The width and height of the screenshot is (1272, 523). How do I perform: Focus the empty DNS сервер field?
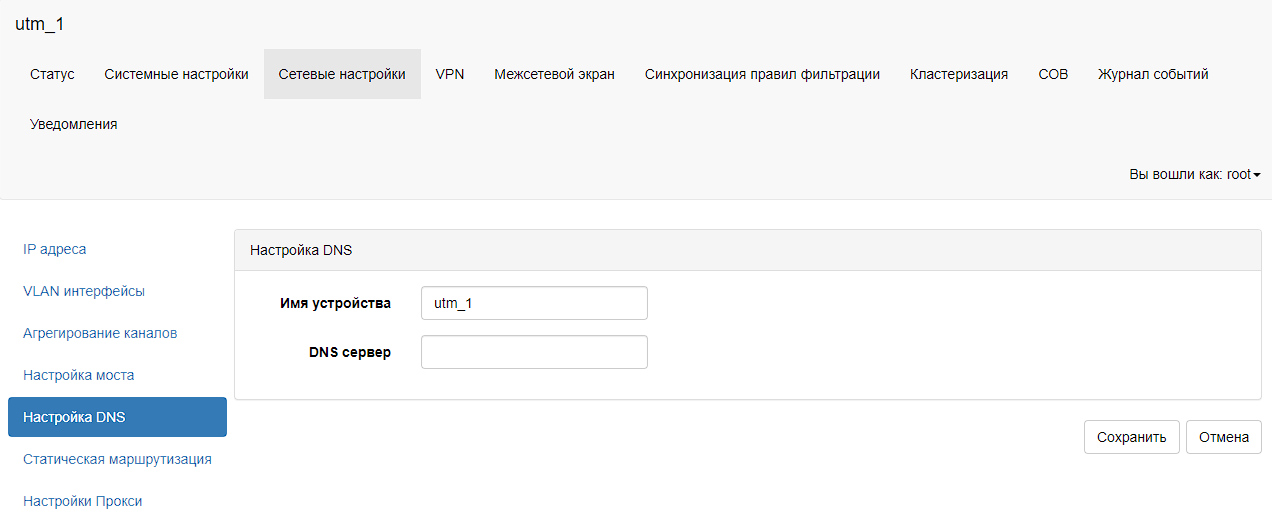pyautogui.click(x=534, y=352)
